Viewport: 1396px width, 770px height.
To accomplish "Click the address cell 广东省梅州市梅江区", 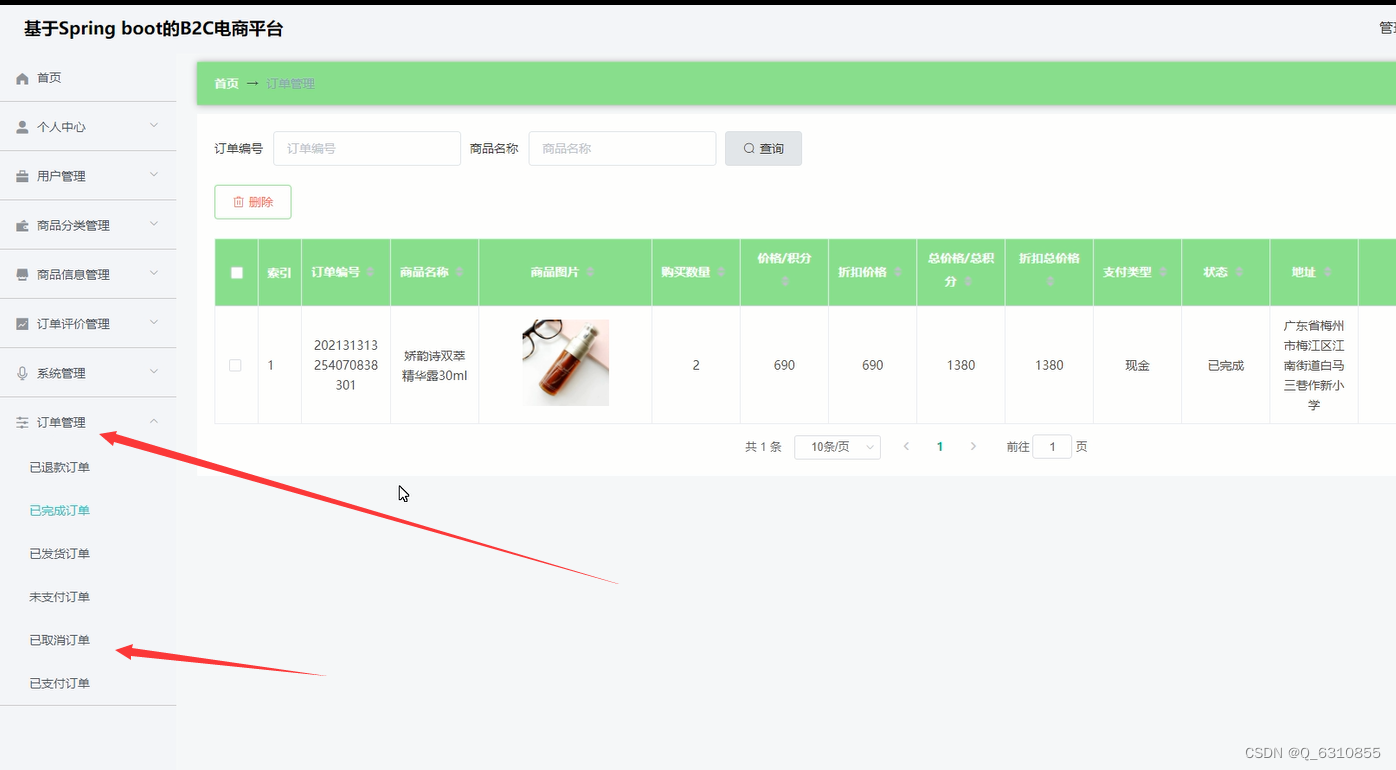I will pyautogui.click(x=1314, y=365).
